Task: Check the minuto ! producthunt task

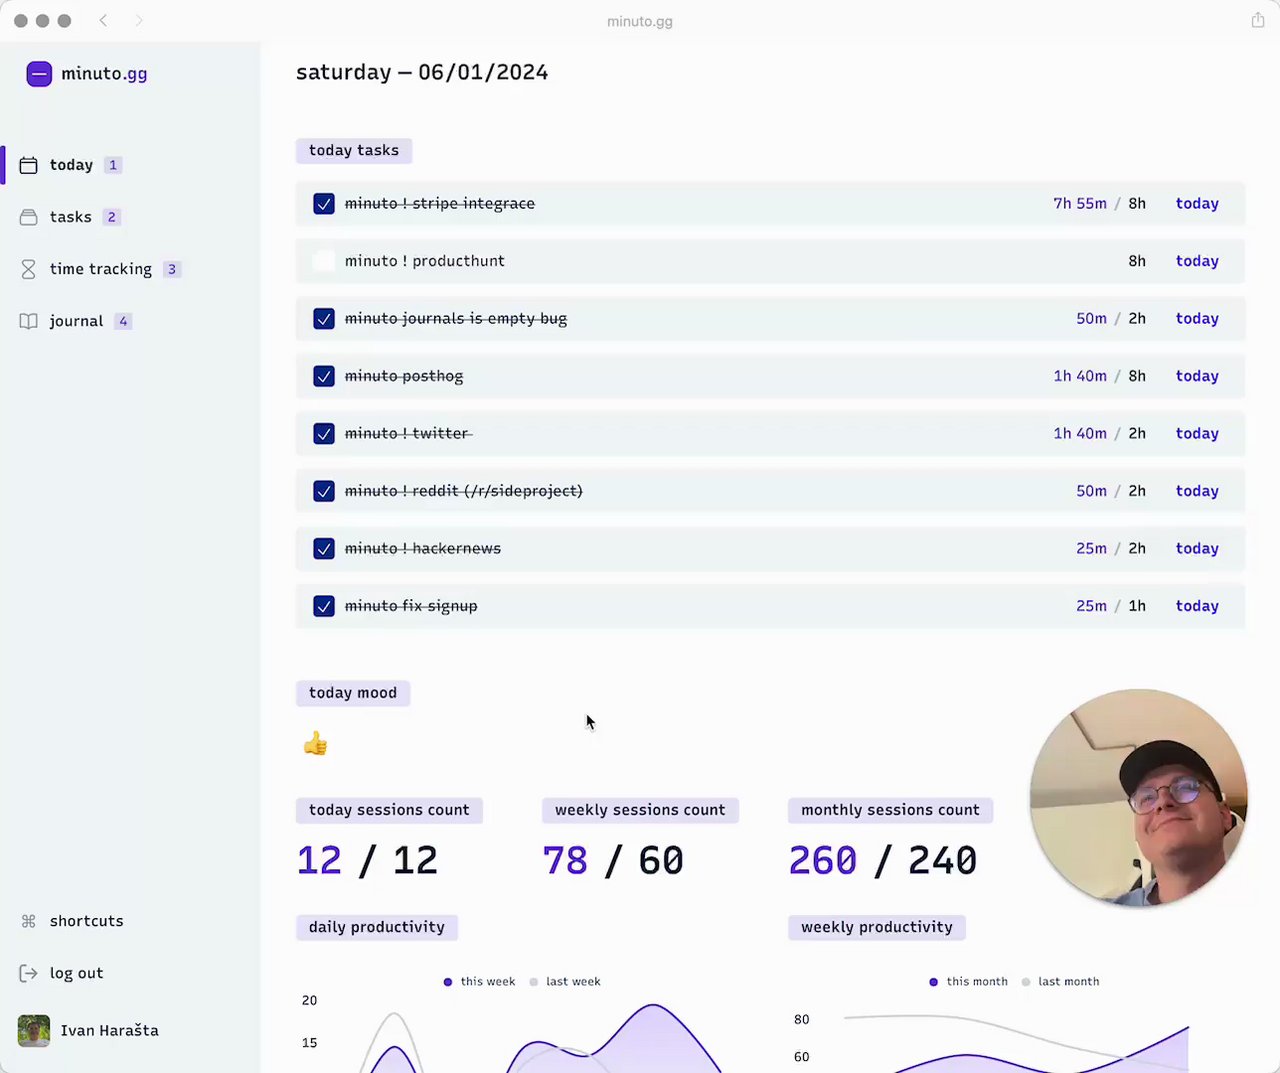Action: point(324,261)
